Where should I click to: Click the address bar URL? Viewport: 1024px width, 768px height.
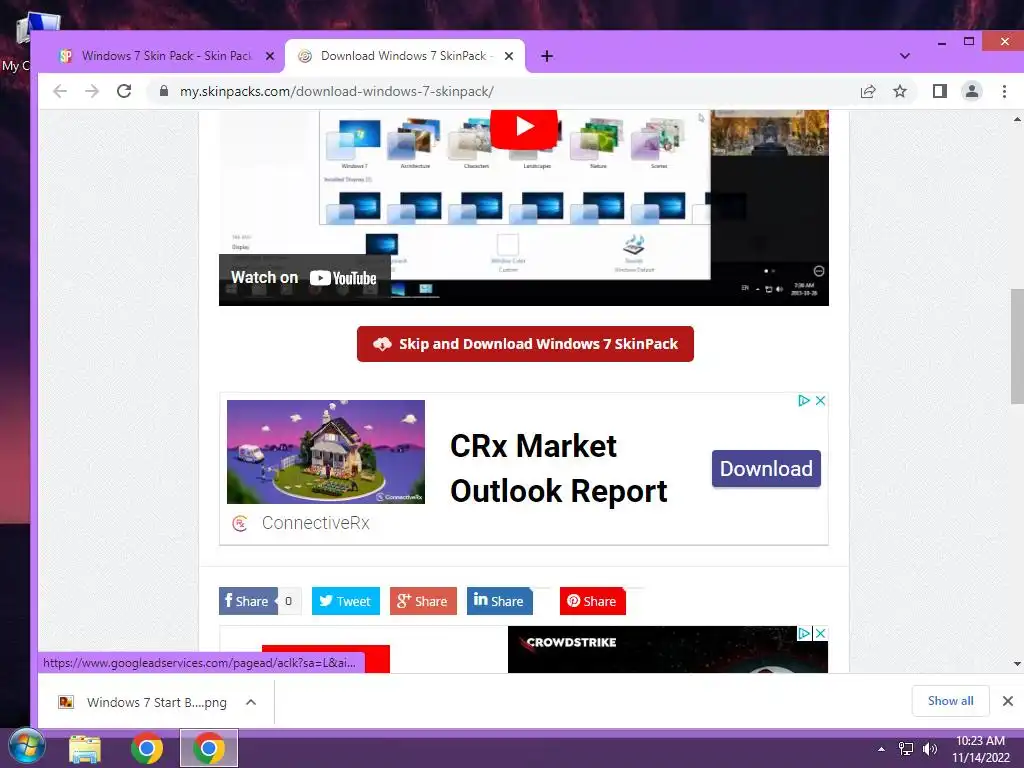pyautogui.click(x=336, y=91)
